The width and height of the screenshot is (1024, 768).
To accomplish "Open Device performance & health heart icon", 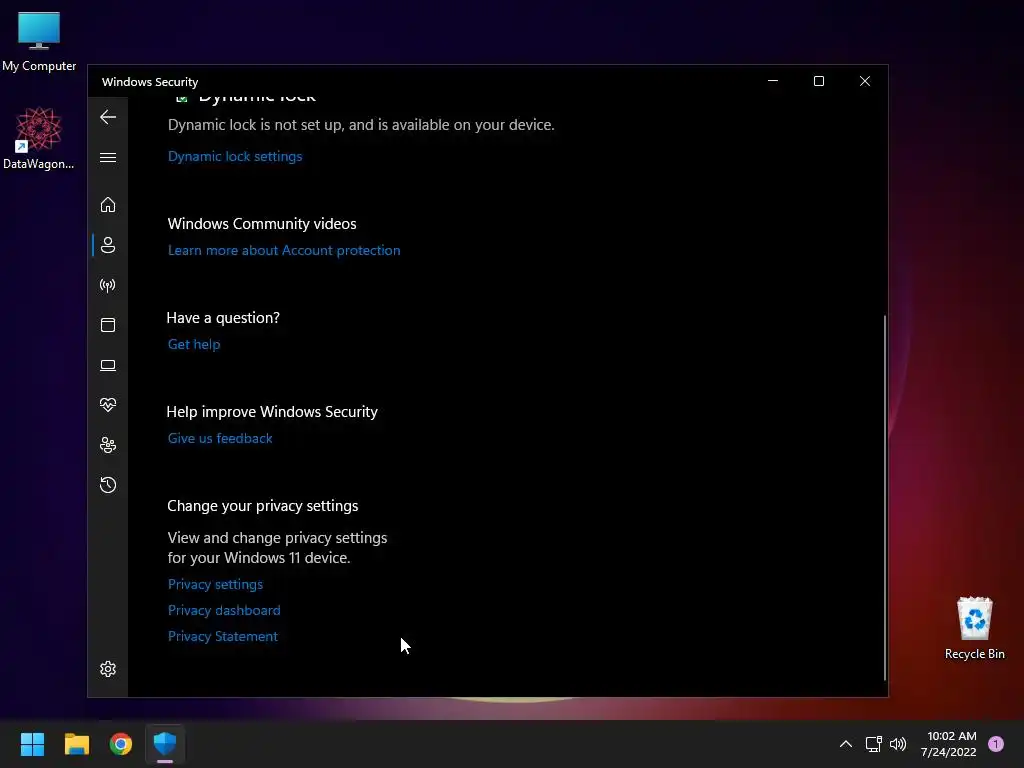I will tap(108, 405).
